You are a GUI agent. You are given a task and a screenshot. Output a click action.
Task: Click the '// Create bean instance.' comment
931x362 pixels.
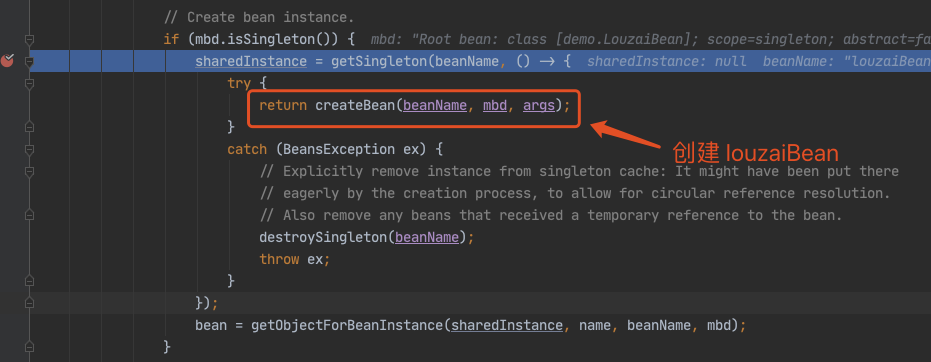tap(259, 18)
